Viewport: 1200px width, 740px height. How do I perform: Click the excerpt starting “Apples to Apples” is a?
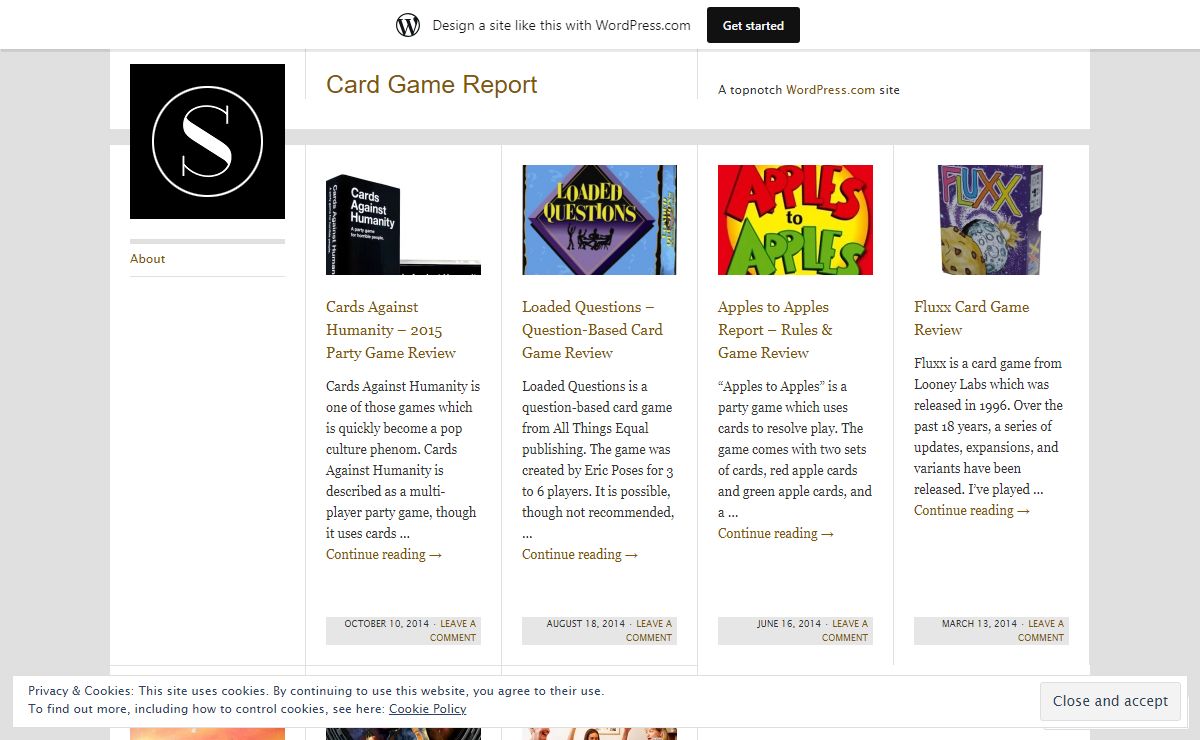point(795,449)
